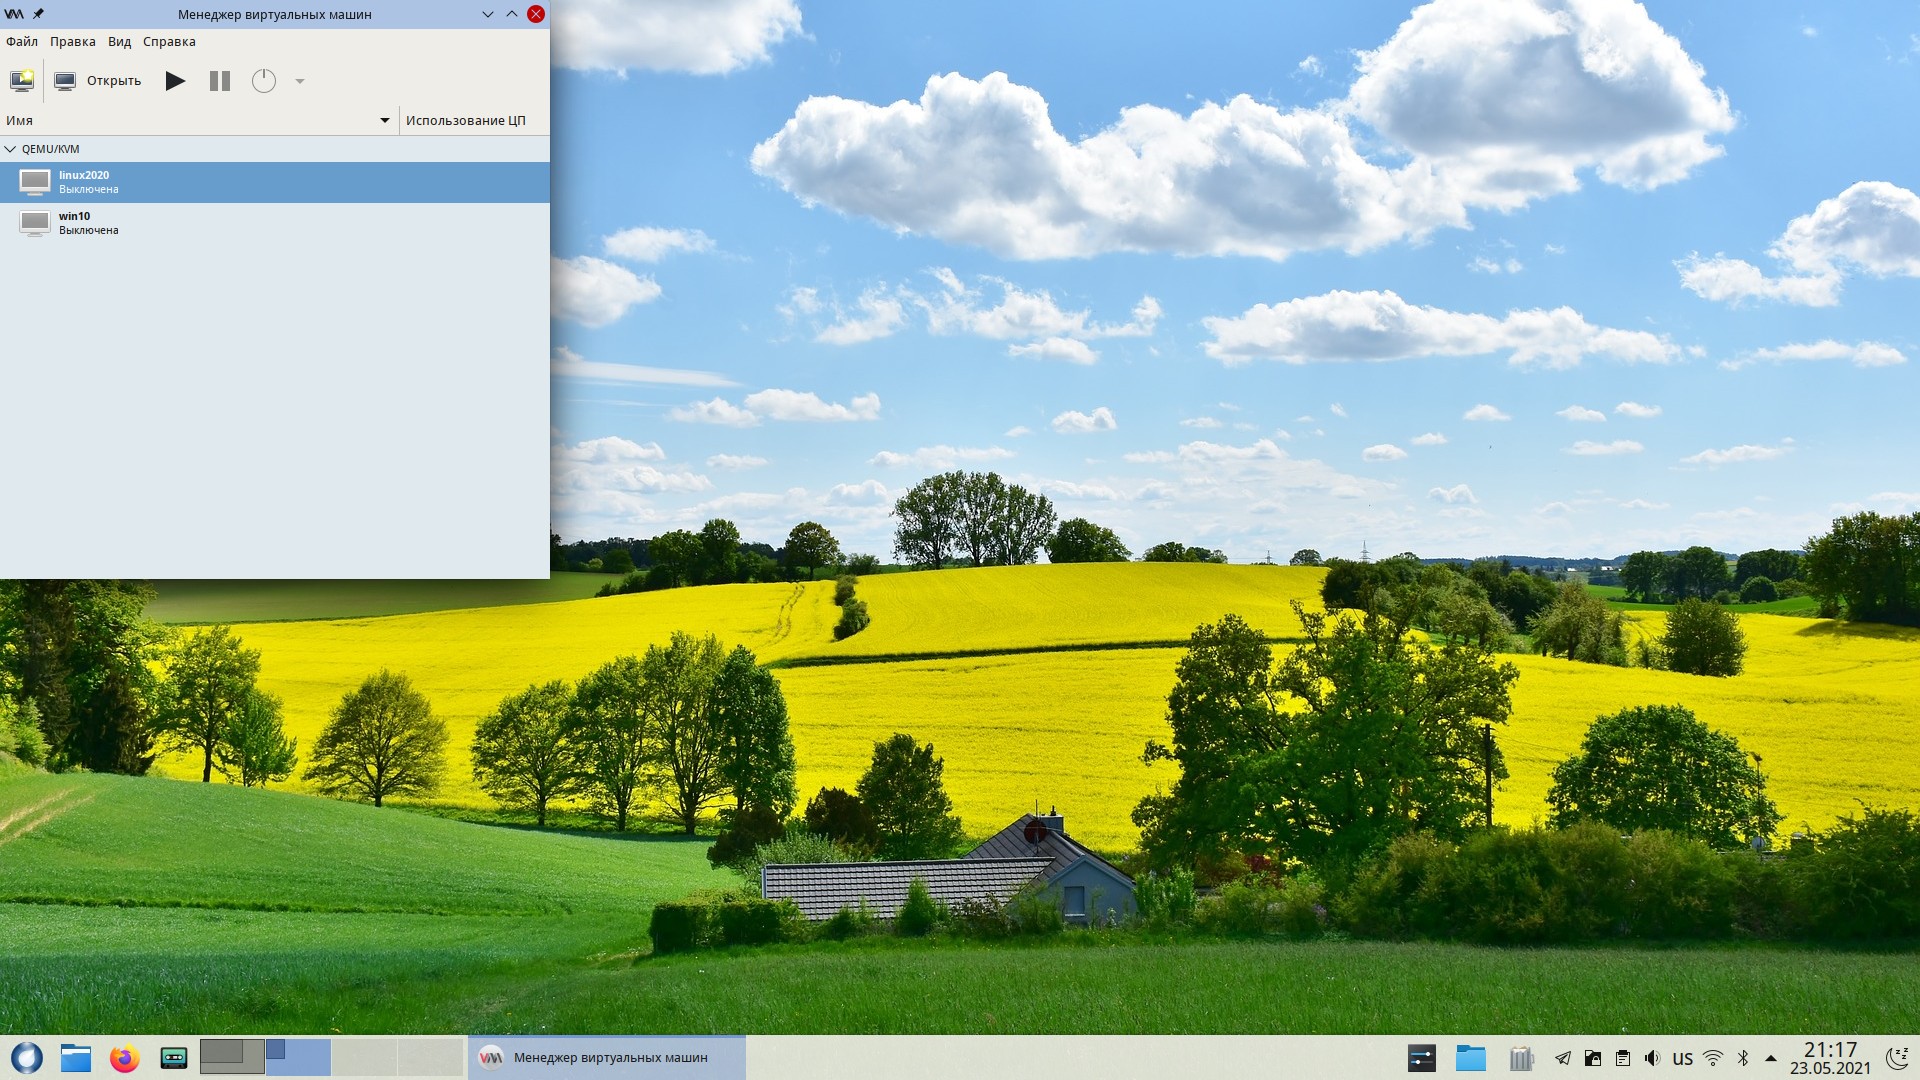Click the create new virtual machine icon
The image size is (1920, 1080).
(x=22, y=81)
